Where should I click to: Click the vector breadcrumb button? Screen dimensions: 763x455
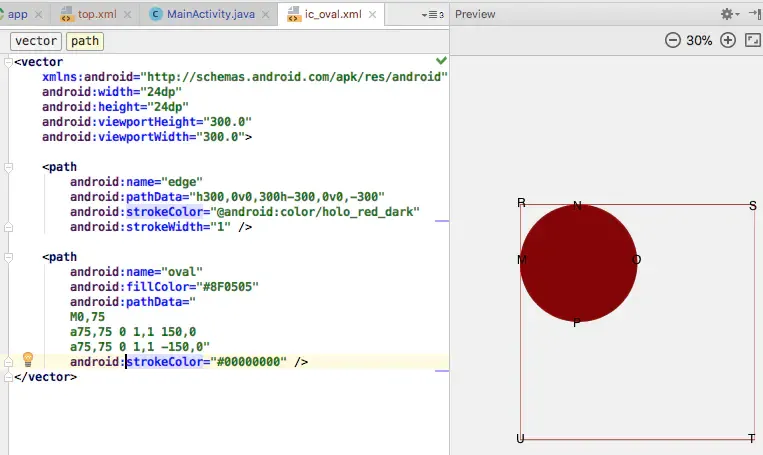(x=36, y=41)
